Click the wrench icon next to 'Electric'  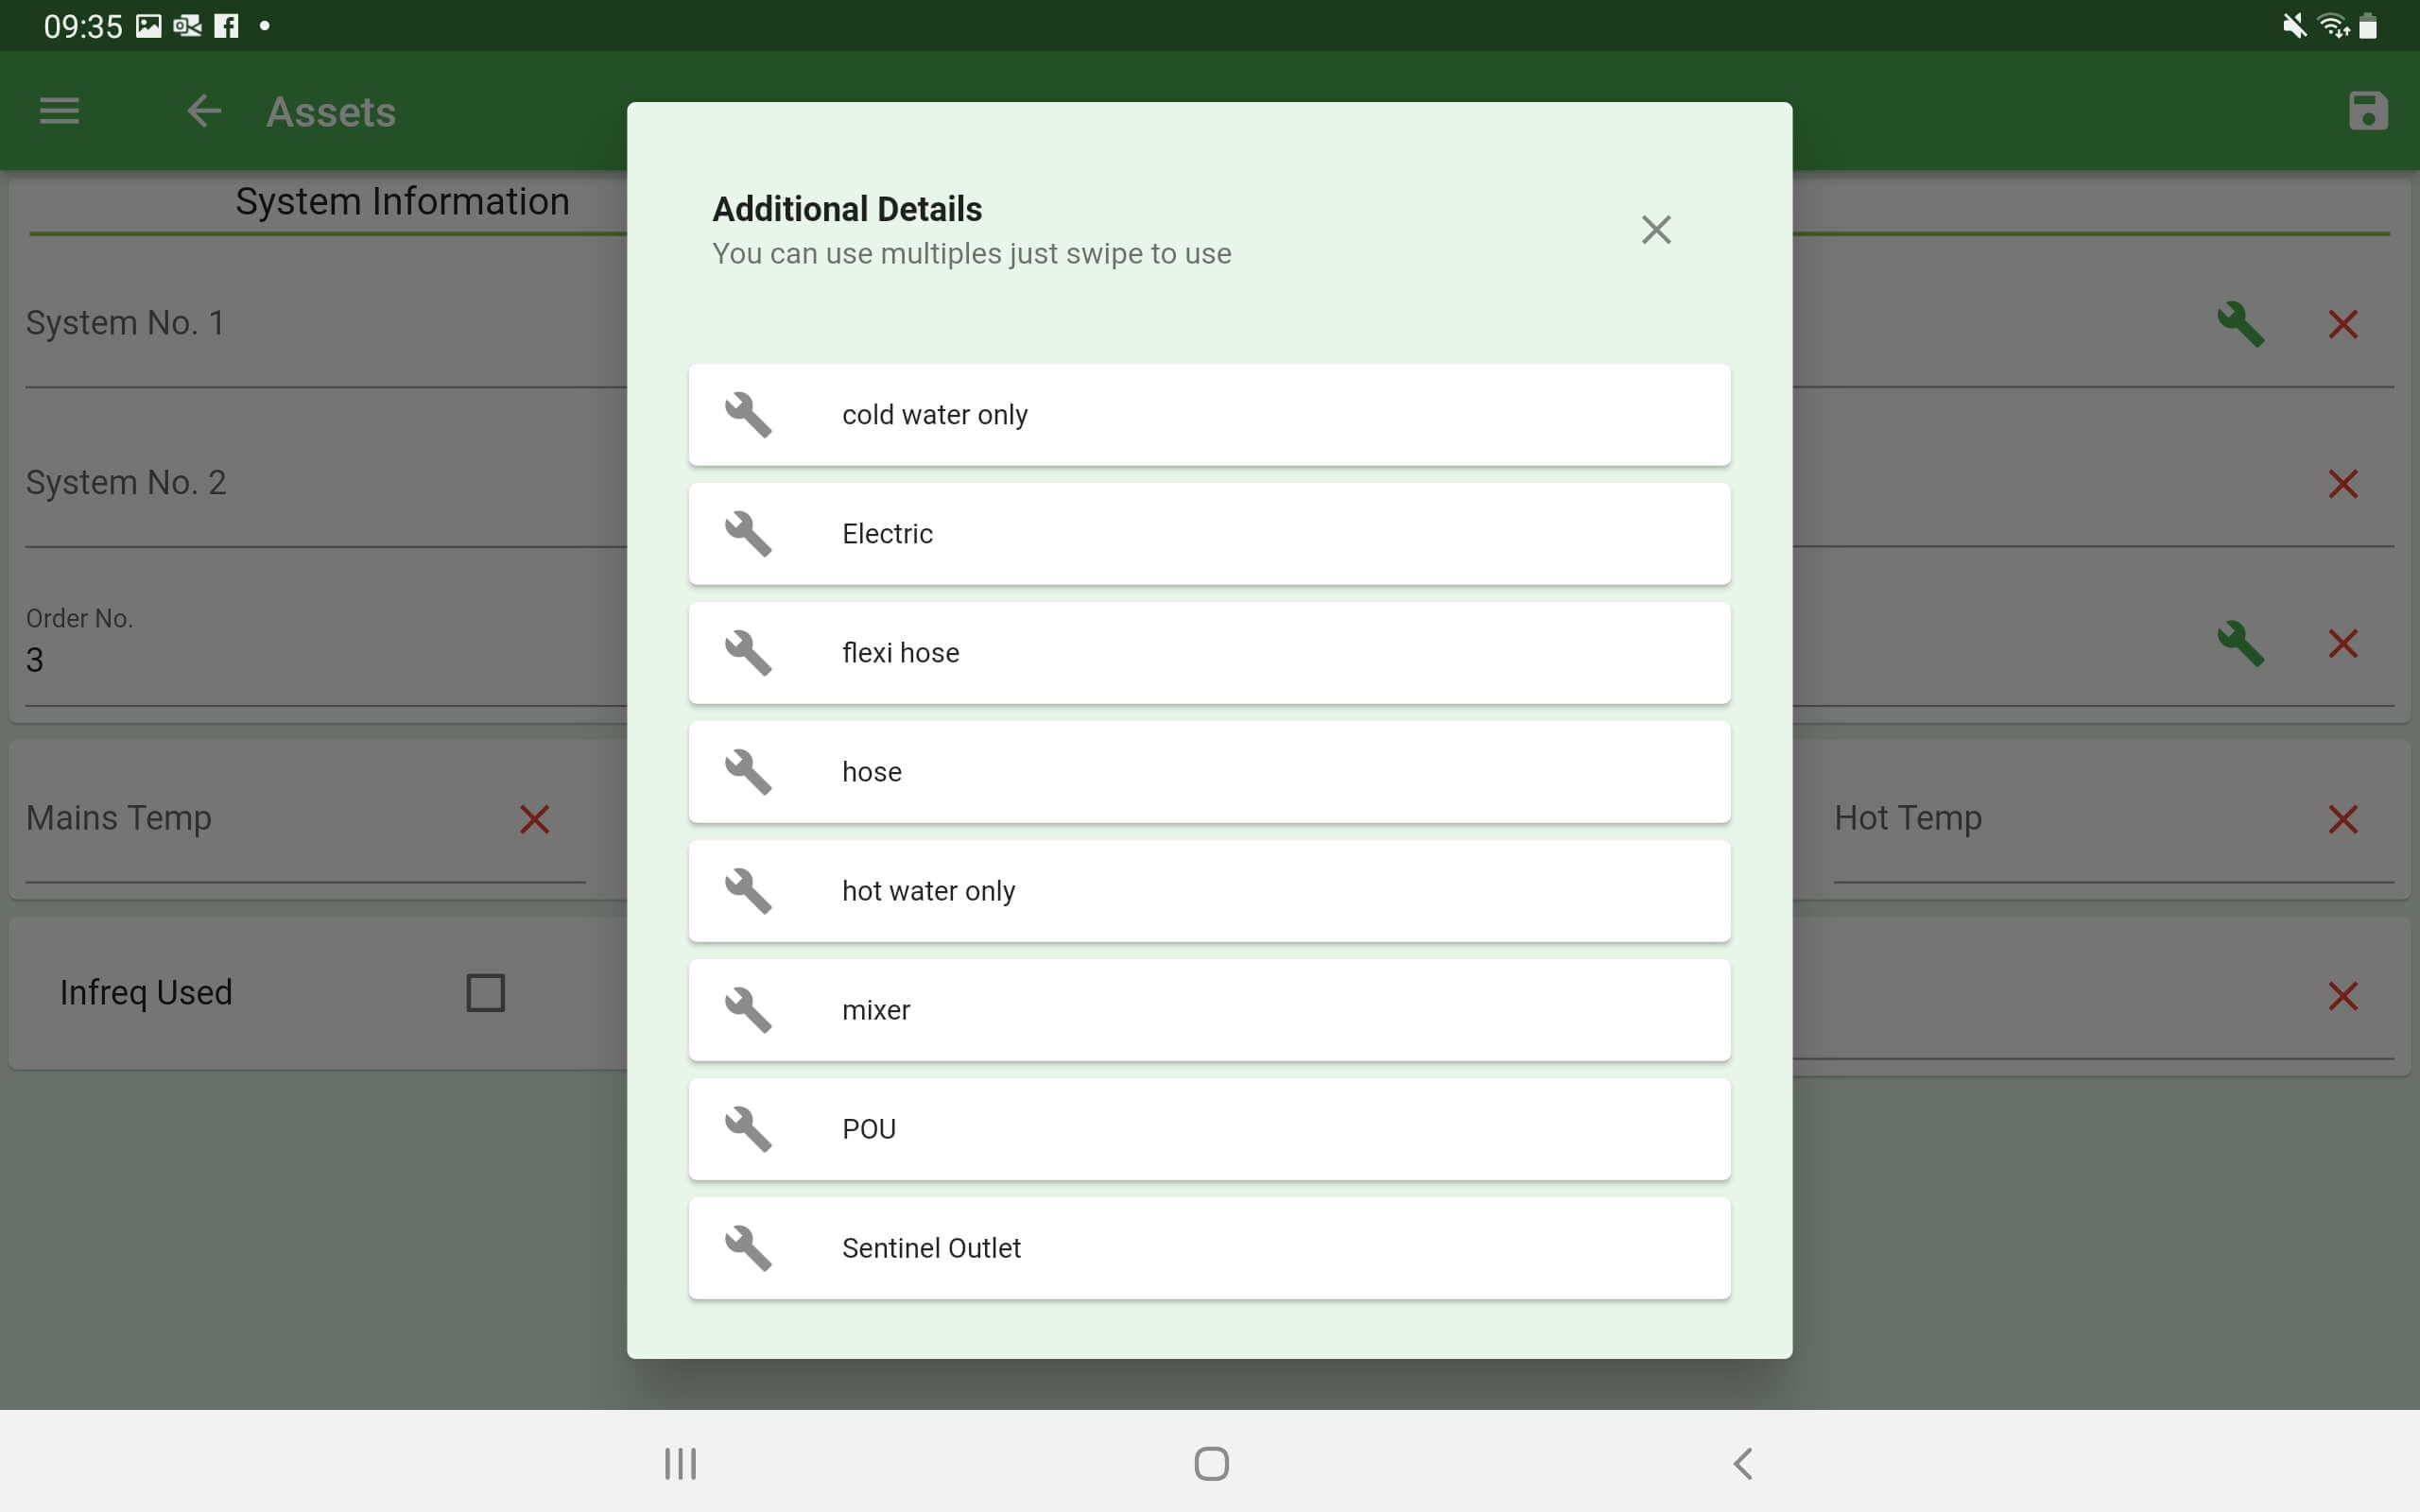tap(750, 533)
